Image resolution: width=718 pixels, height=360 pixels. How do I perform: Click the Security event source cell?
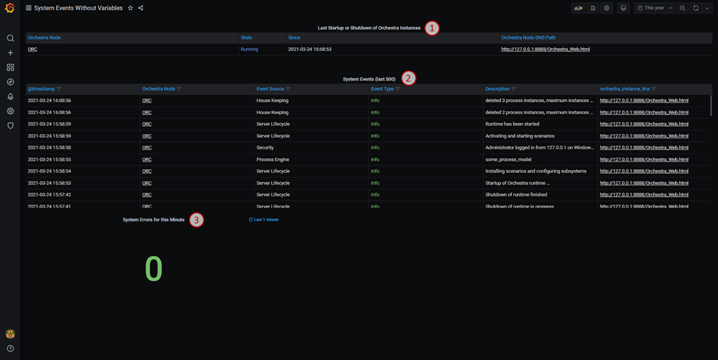[x=265, y=147]
